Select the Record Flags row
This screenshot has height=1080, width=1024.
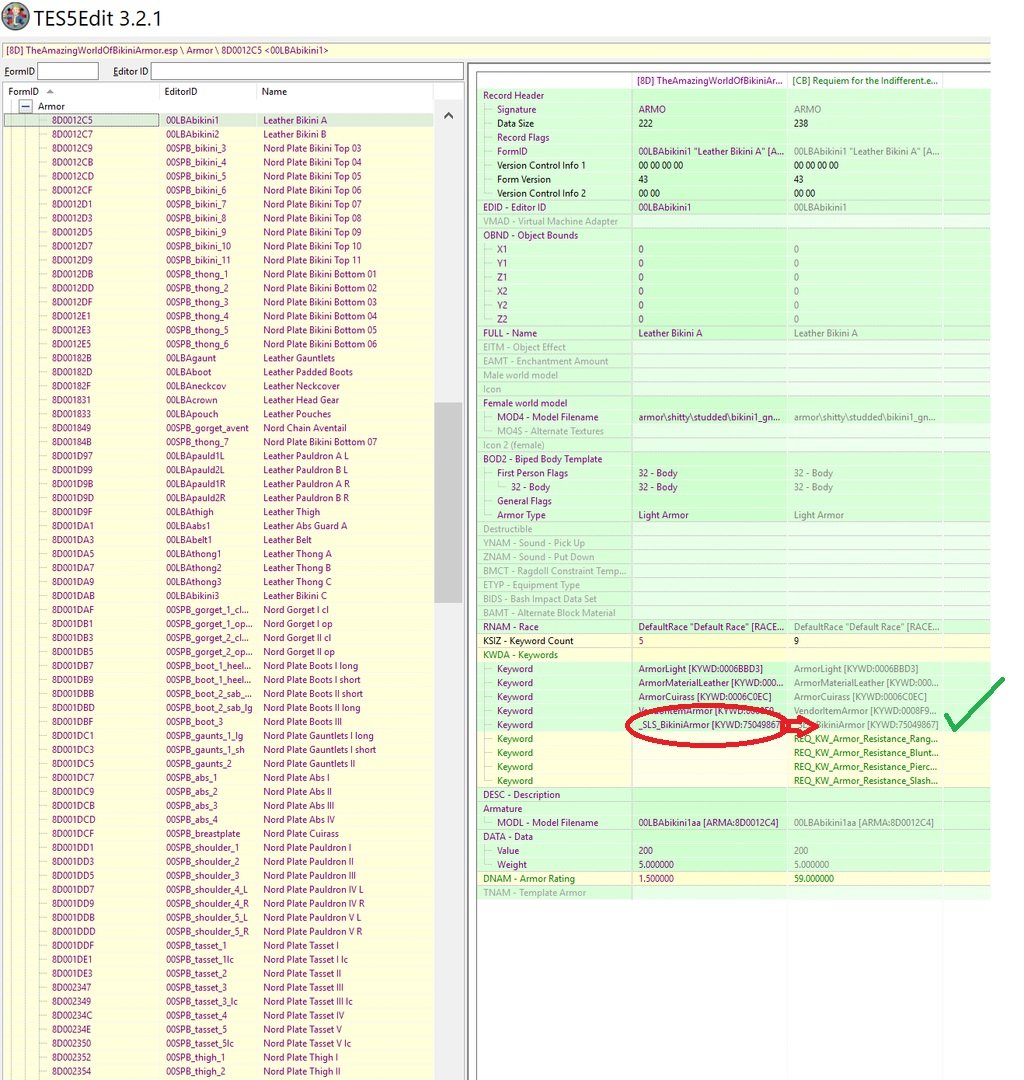coord(733,137)
